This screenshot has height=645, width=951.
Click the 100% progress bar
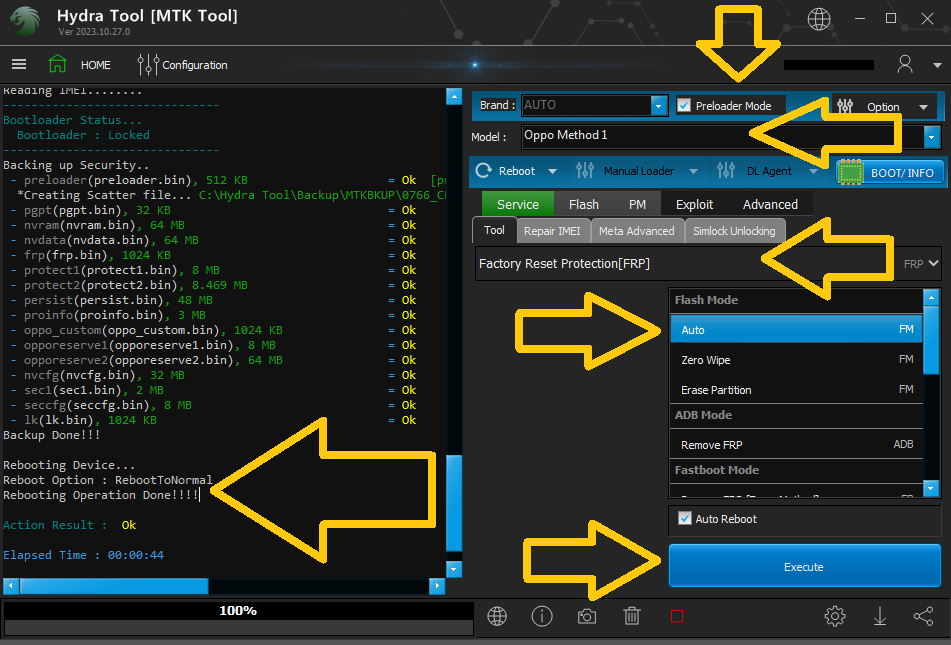click(238, 618)
